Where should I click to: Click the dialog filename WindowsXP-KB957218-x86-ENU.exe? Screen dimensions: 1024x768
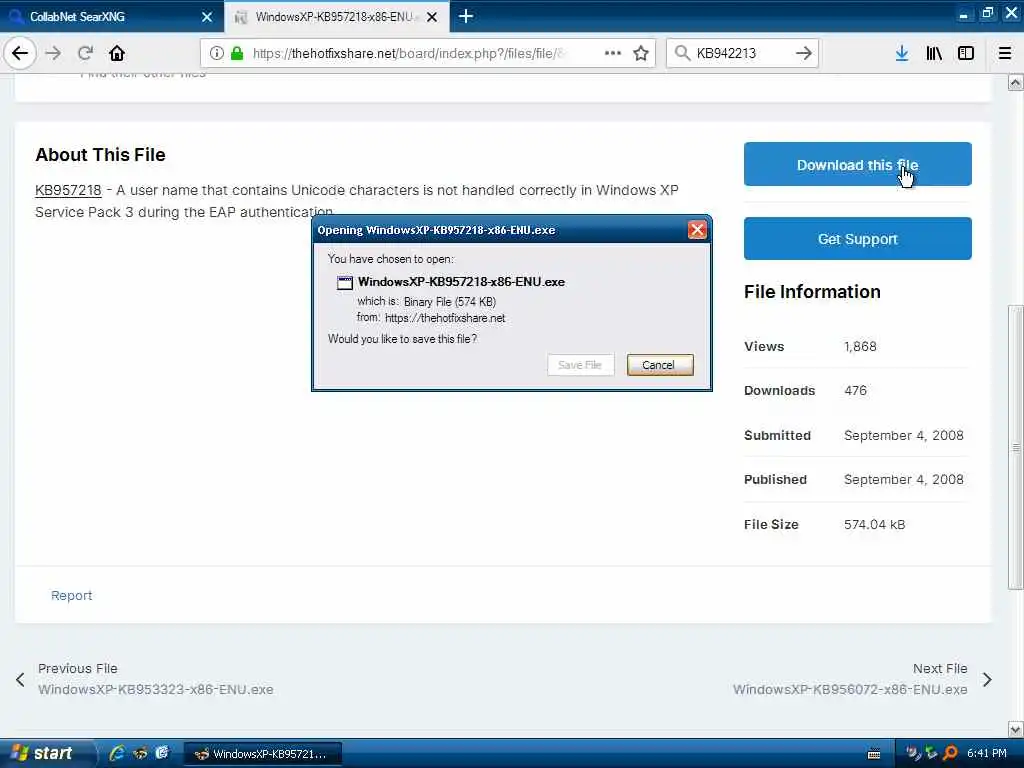461,282
